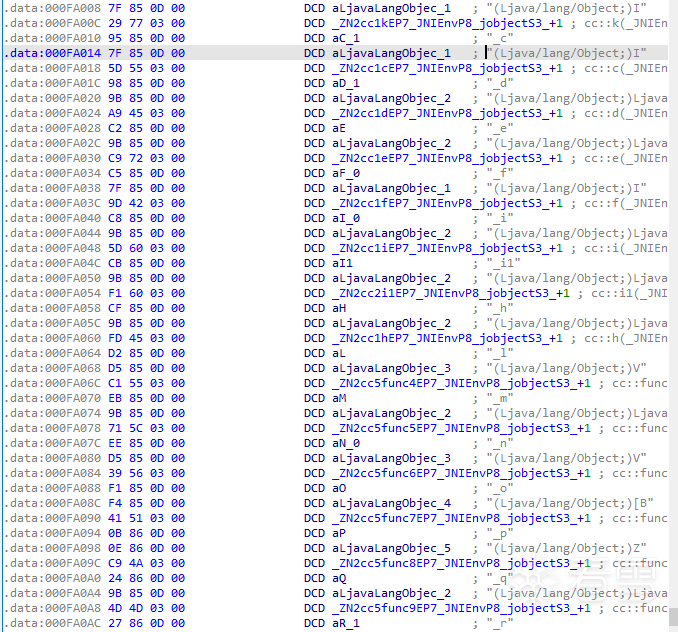Click the aQ string label
This screenshot has width=678, height=632.
(339, 578)
